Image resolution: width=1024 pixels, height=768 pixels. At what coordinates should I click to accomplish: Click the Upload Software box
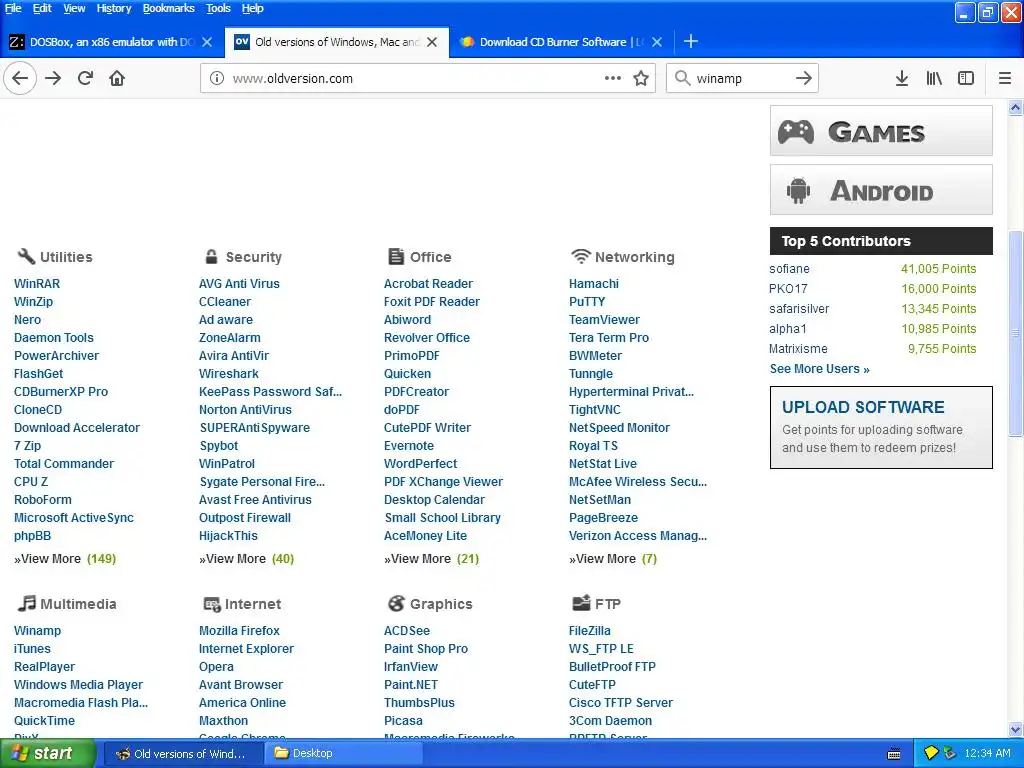click(881, 427)
